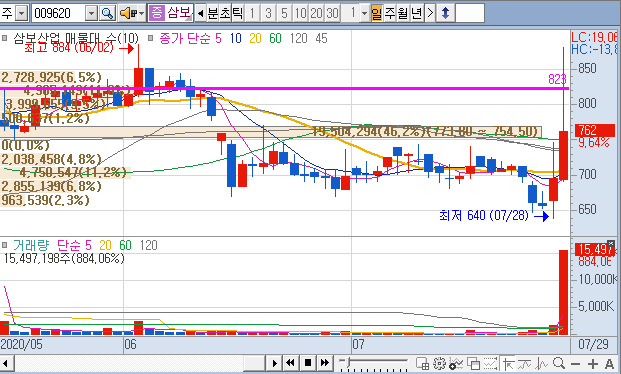Click the dashed-box chart range icon
Screen dimensions: 621x374
pyautogui.click(x=490, y=363)
